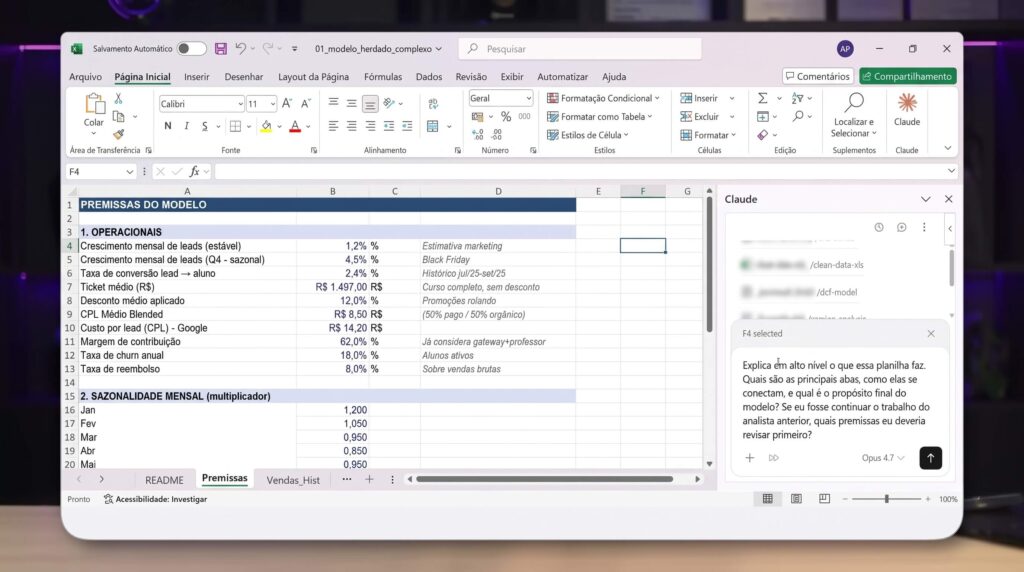
Task: Click the Acessibilidade: Investigar status item
Action: (x=155, y=499)
